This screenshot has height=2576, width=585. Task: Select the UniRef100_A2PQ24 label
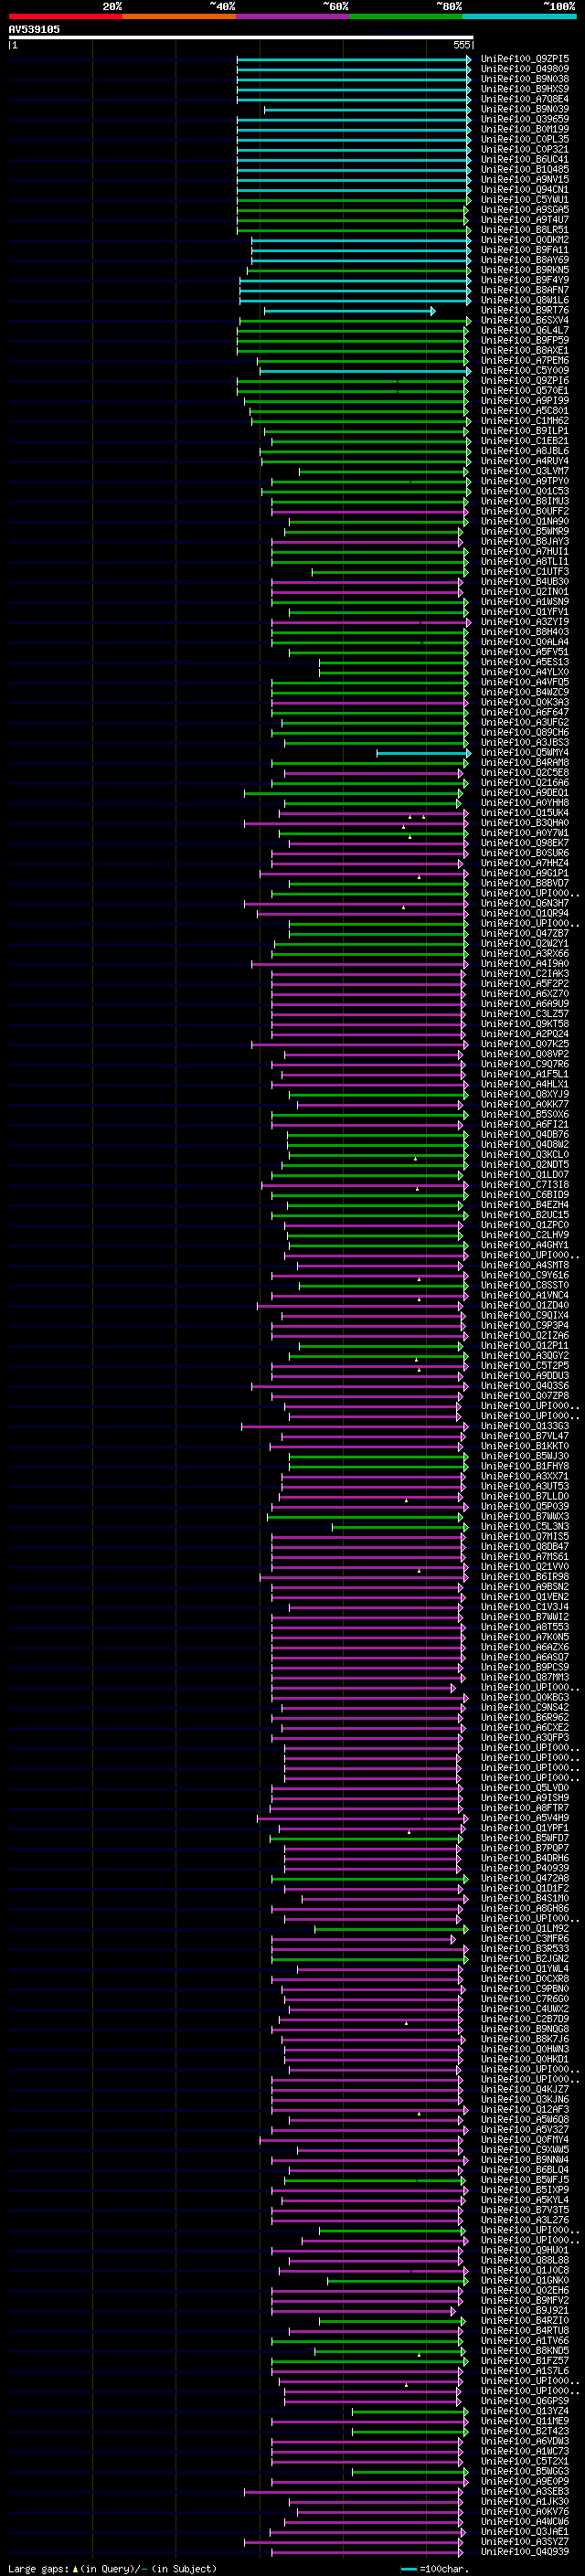524,1033
